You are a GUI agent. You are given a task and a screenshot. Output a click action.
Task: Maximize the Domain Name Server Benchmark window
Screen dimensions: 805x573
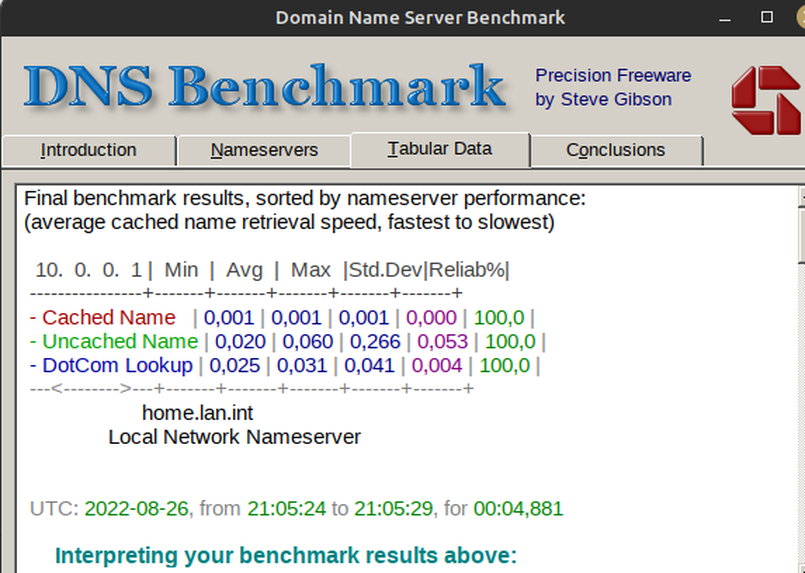[x=766, y=17]
